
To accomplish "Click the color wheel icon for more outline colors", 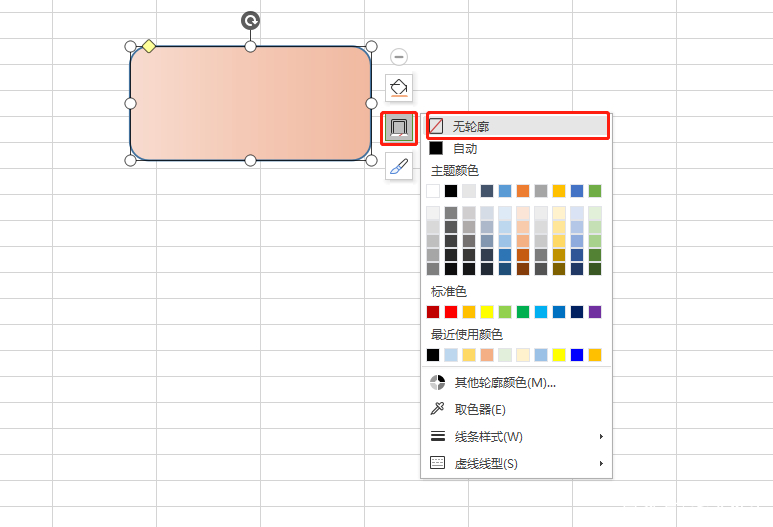I will (437, 383).
